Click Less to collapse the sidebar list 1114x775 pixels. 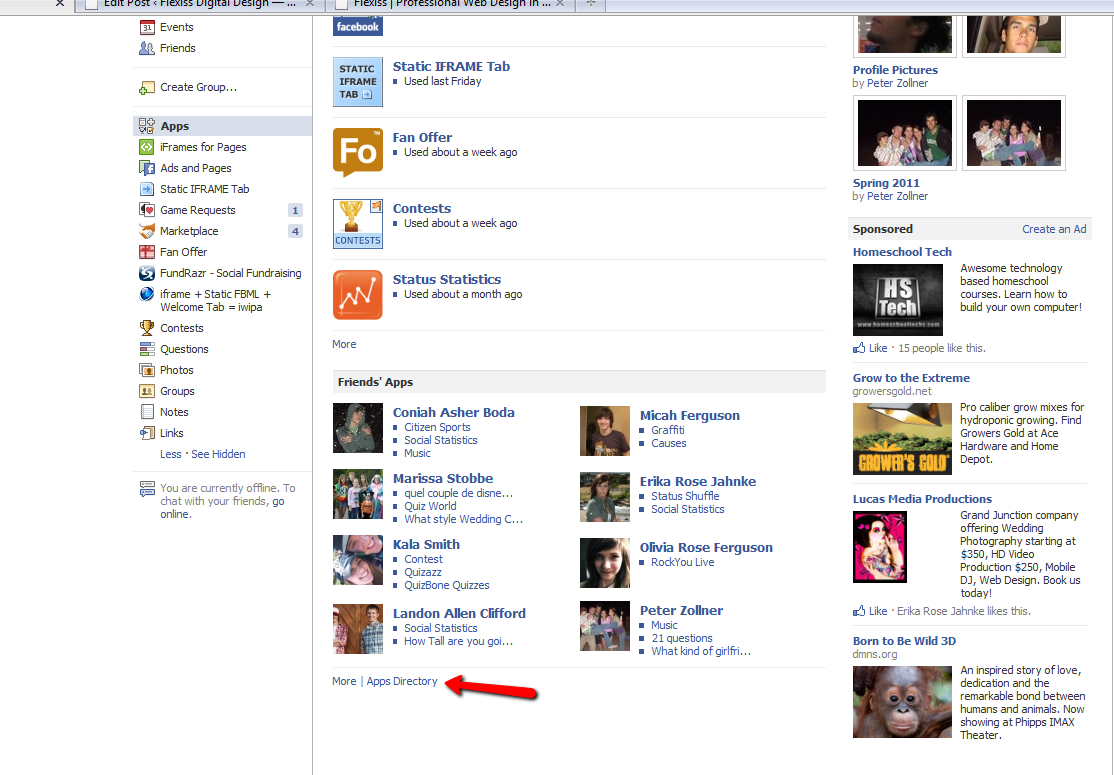click(171, 455)
